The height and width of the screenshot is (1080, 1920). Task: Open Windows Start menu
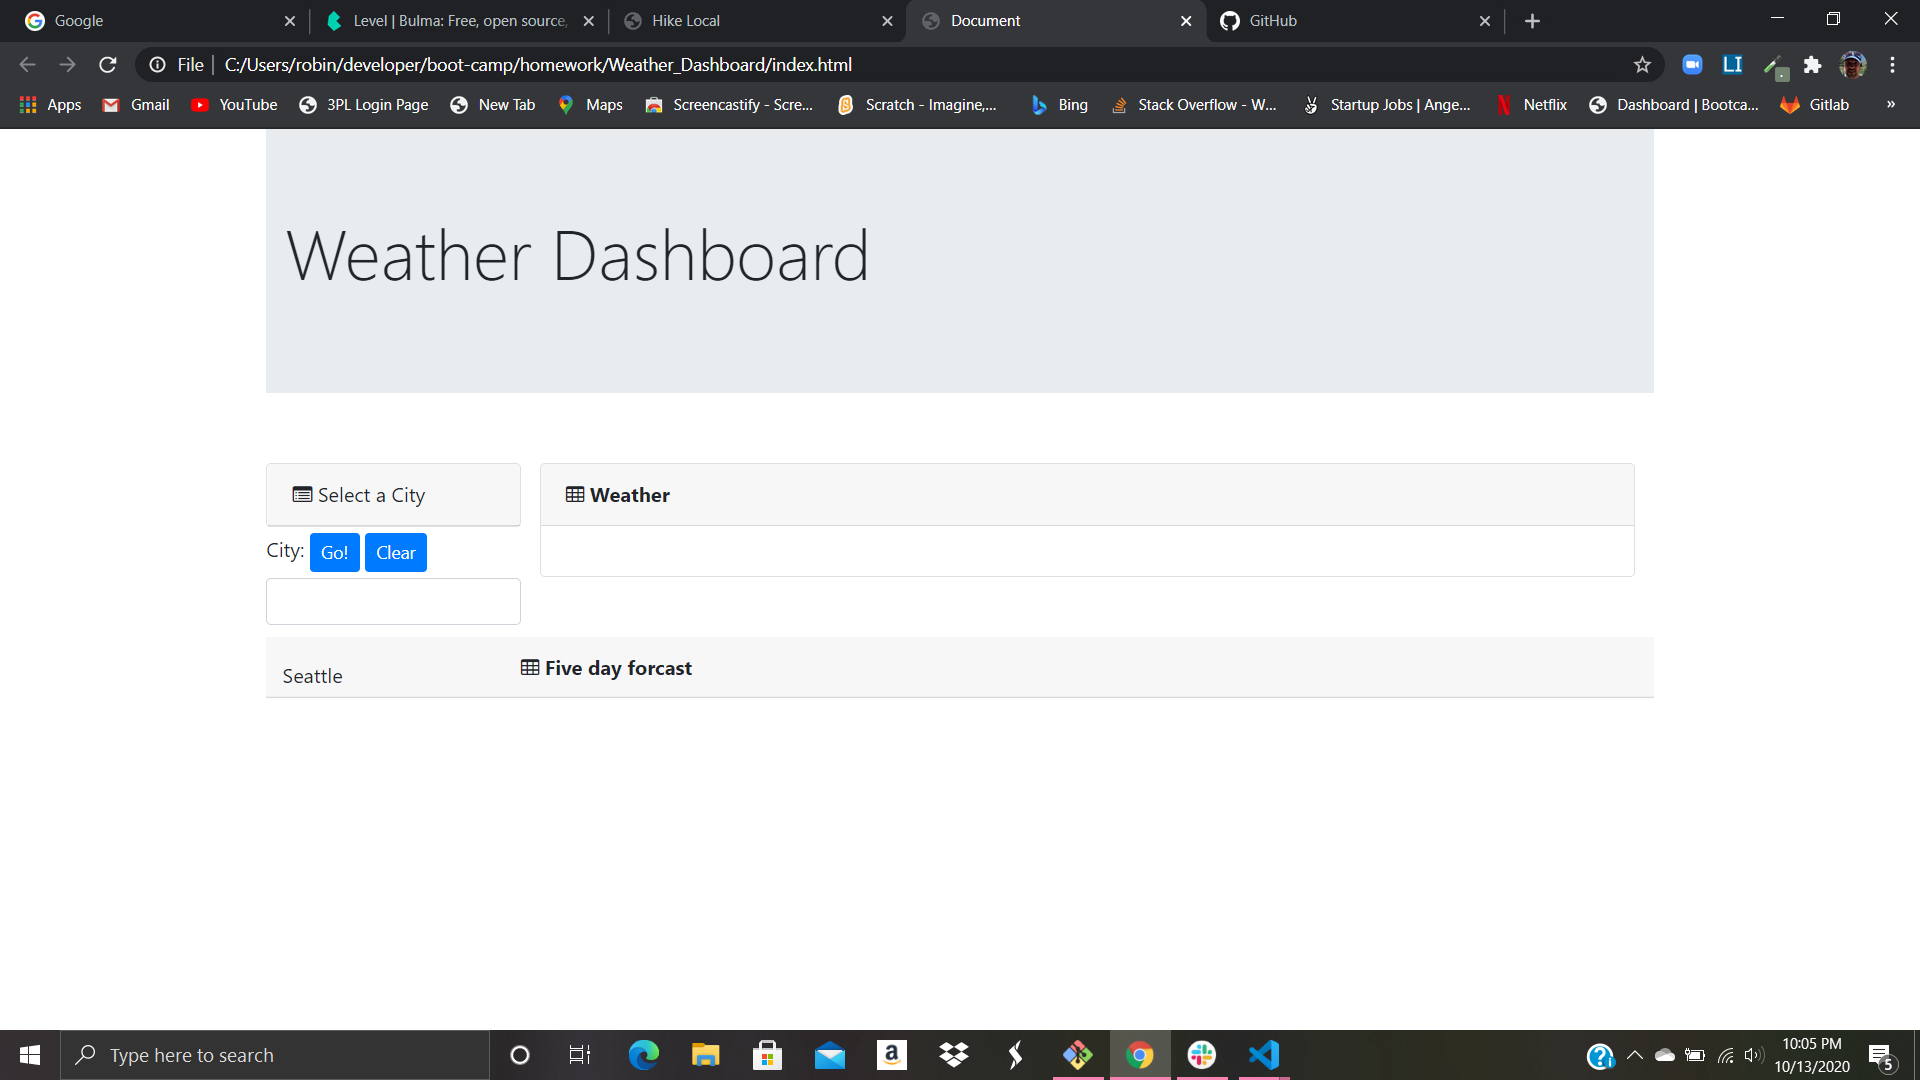point(30,1055)
